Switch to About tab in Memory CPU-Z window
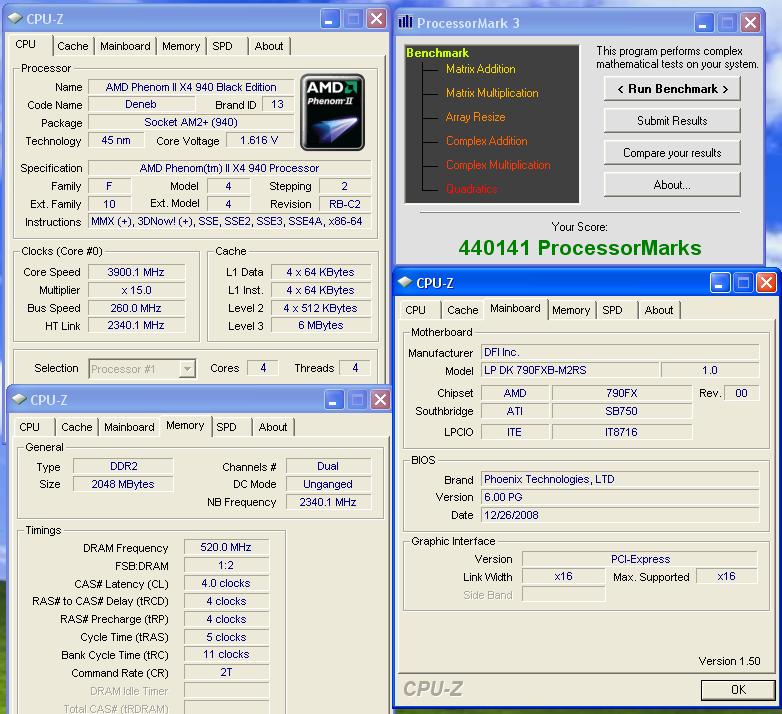 [273, 427]
